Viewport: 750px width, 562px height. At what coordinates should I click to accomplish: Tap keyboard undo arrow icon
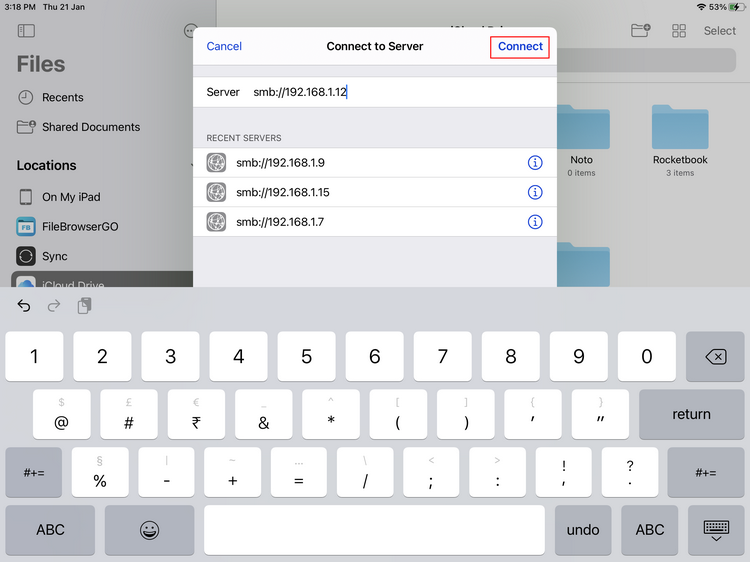[x=24, y=306]
